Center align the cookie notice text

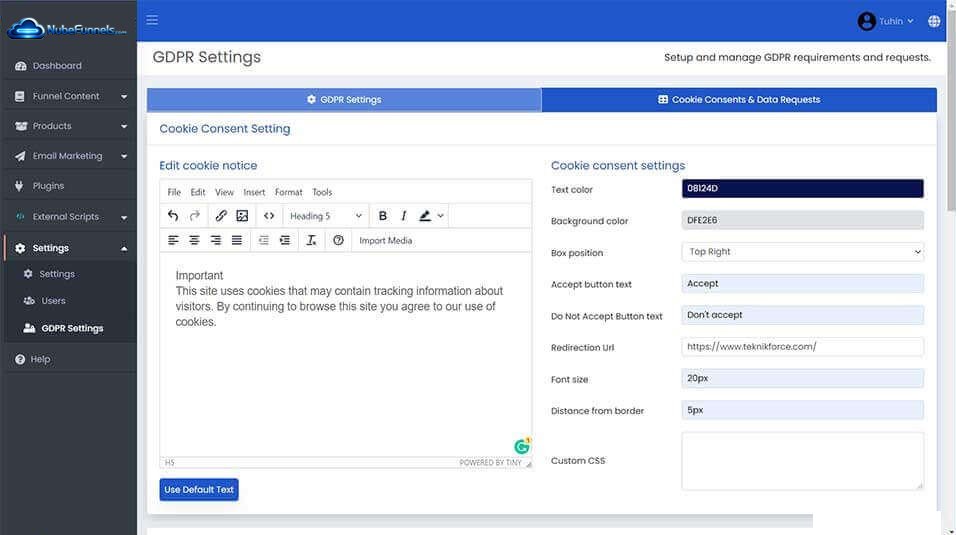tap(194, 241)
